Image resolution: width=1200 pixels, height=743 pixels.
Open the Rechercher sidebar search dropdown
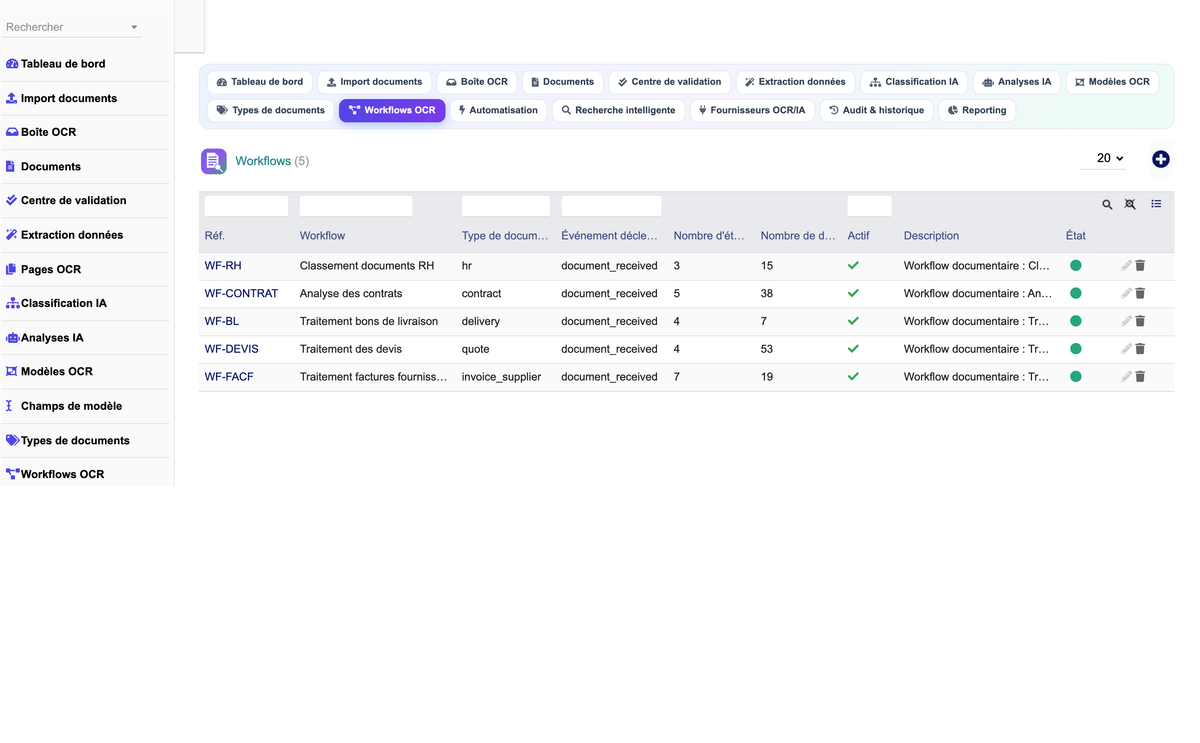coord(72,27)
